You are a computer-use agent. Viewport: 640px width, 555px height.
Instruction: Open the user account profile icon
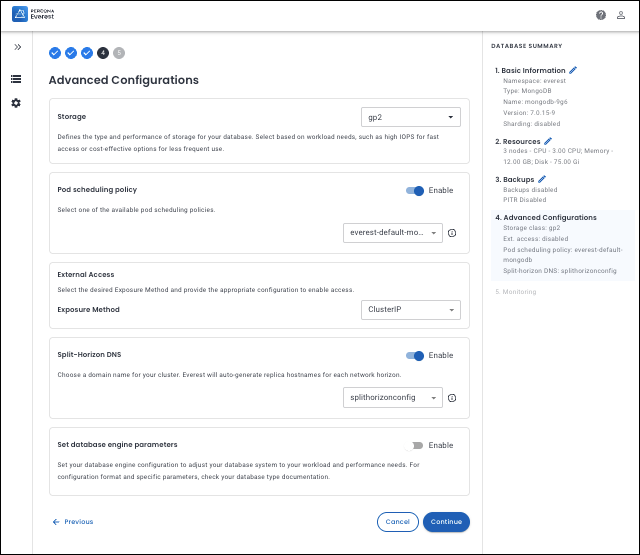(x=620, y=15)
